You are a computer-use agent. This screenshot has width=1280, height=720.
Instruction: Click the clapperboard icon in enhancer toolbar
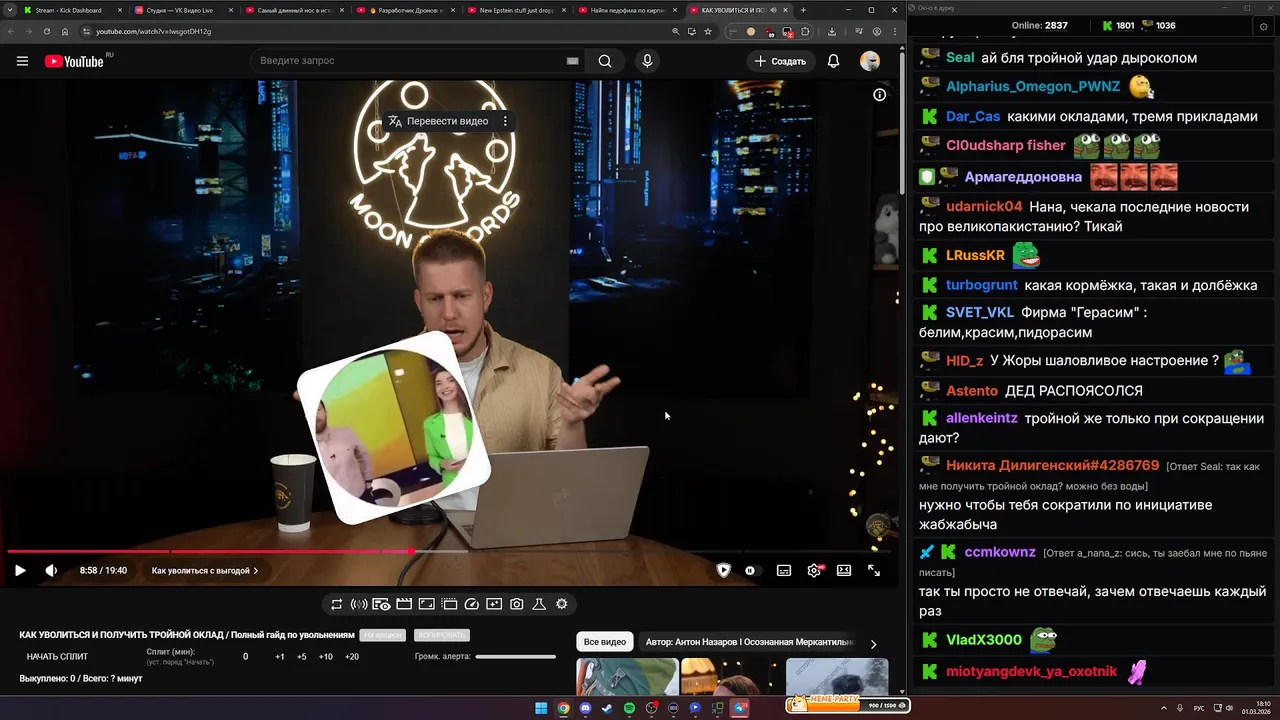point(404,604)
